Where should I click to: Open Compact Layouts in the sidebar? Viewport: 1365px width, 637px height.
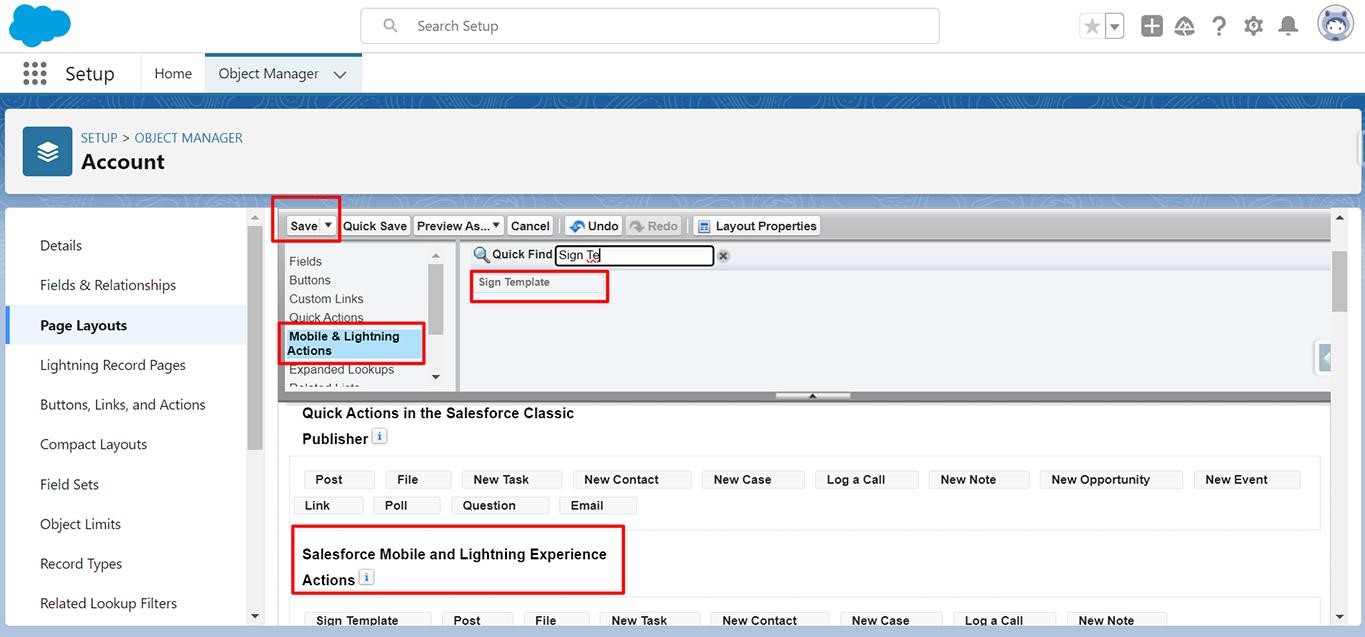94,444
